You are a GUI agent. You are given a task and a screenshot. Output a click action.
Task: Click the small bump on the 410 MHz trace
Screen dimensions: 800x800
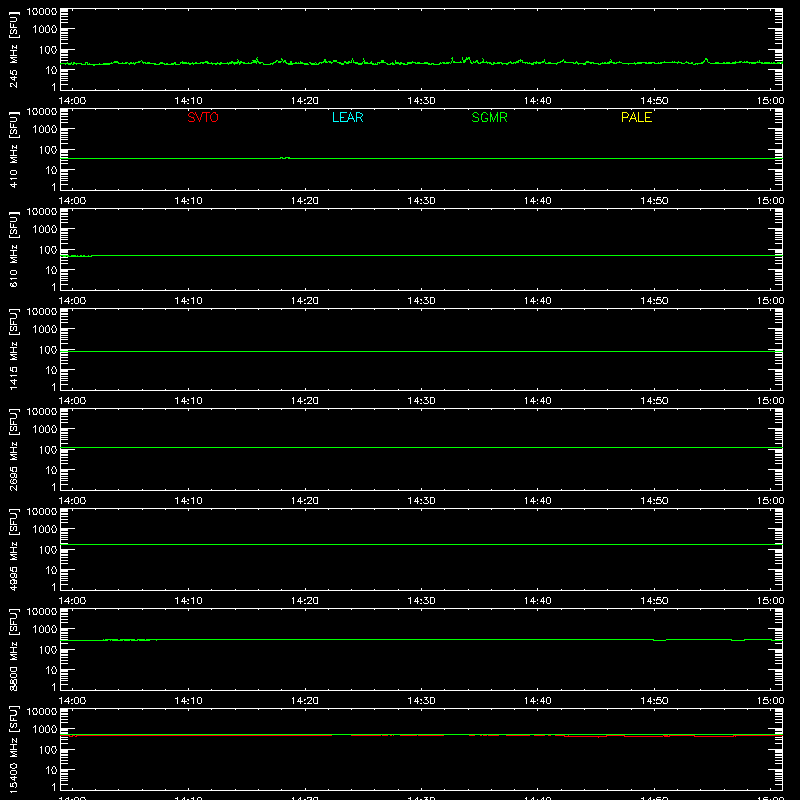285,158
